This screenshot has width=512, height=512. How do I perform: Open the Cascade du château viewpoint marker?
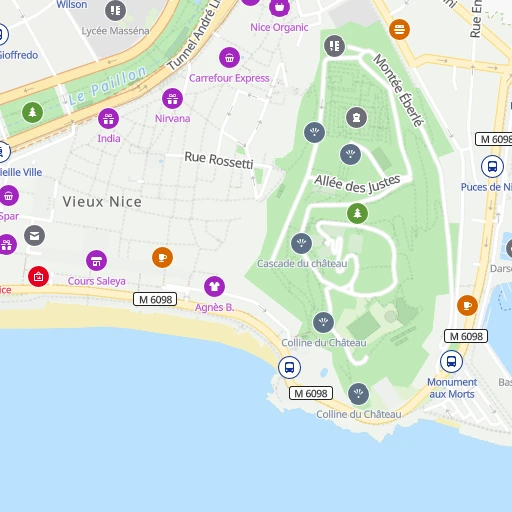tap(301, 243)
